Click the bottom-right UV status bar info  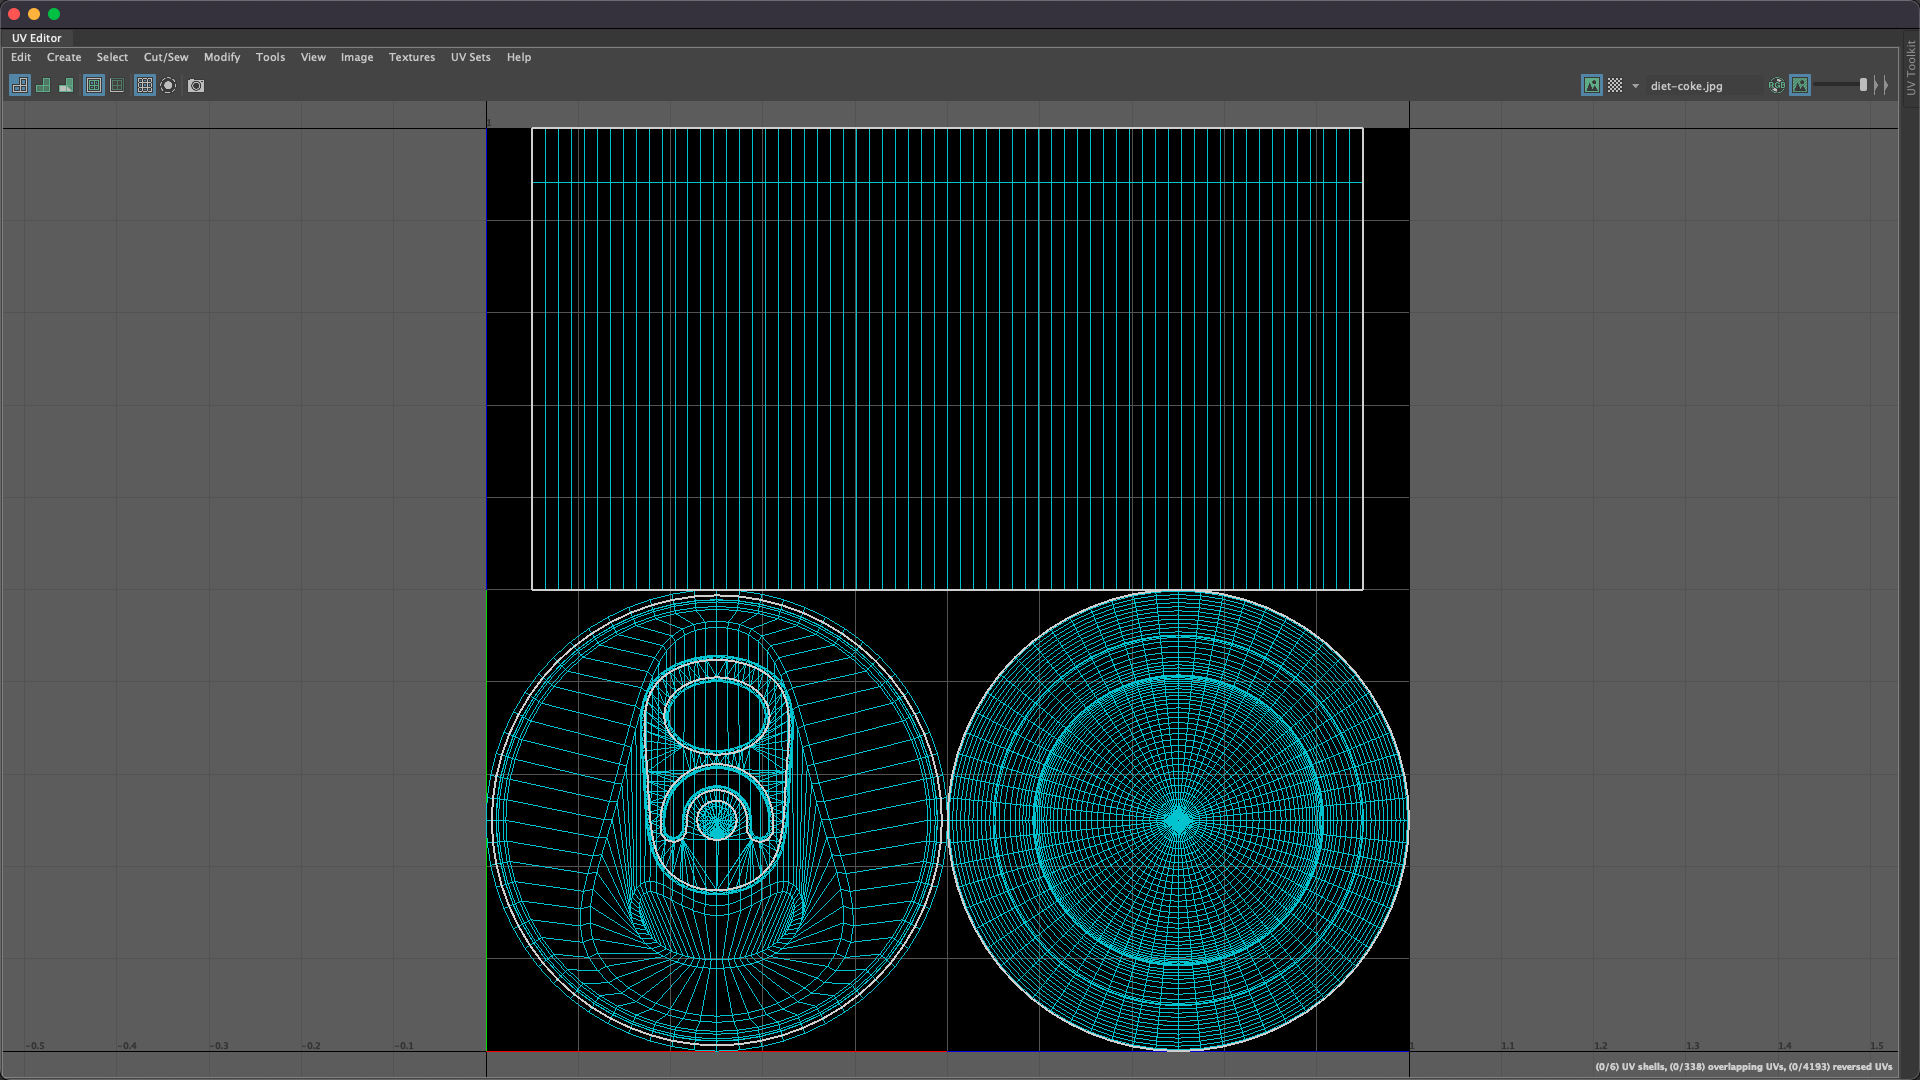point(1742,1067)
